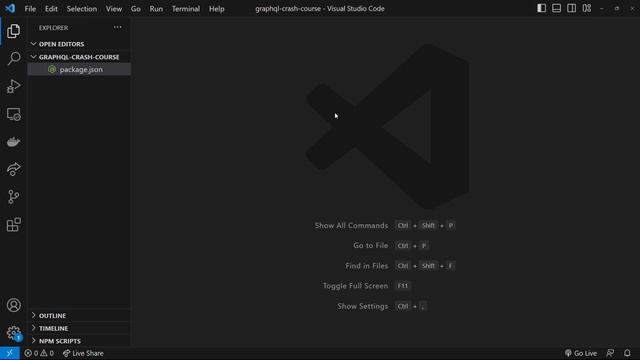Open the Docker view icon
Image resolution: width=640 pixels, height=360 pixels.
tap(13, 142)
